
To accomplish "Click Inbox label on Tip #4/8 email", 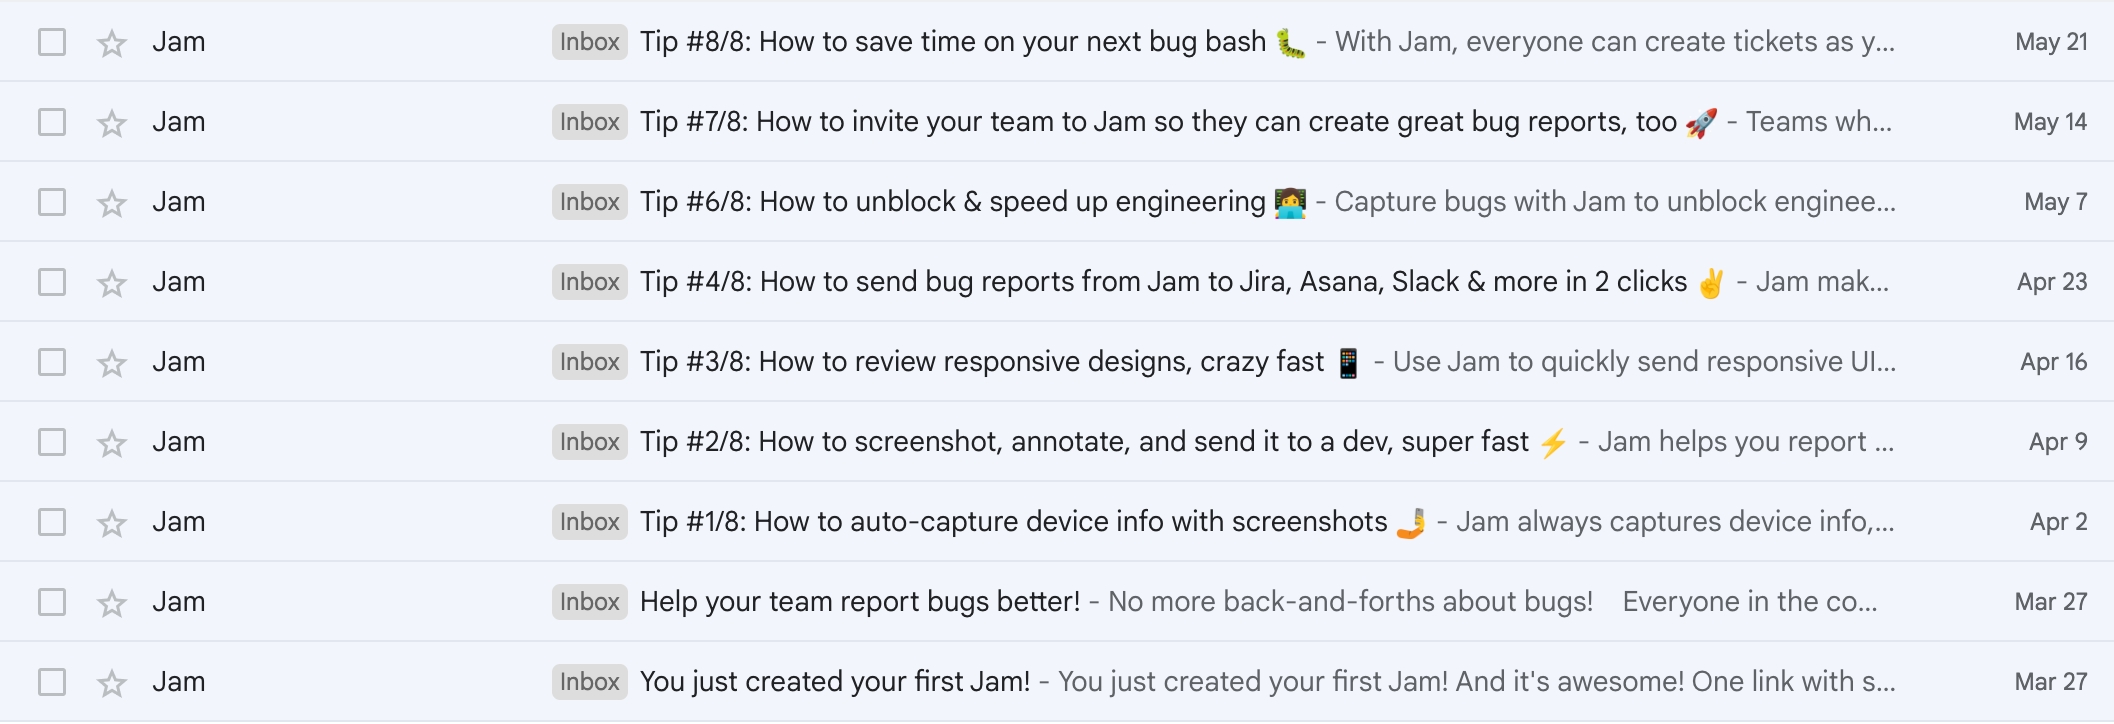I will coord(589,282).
